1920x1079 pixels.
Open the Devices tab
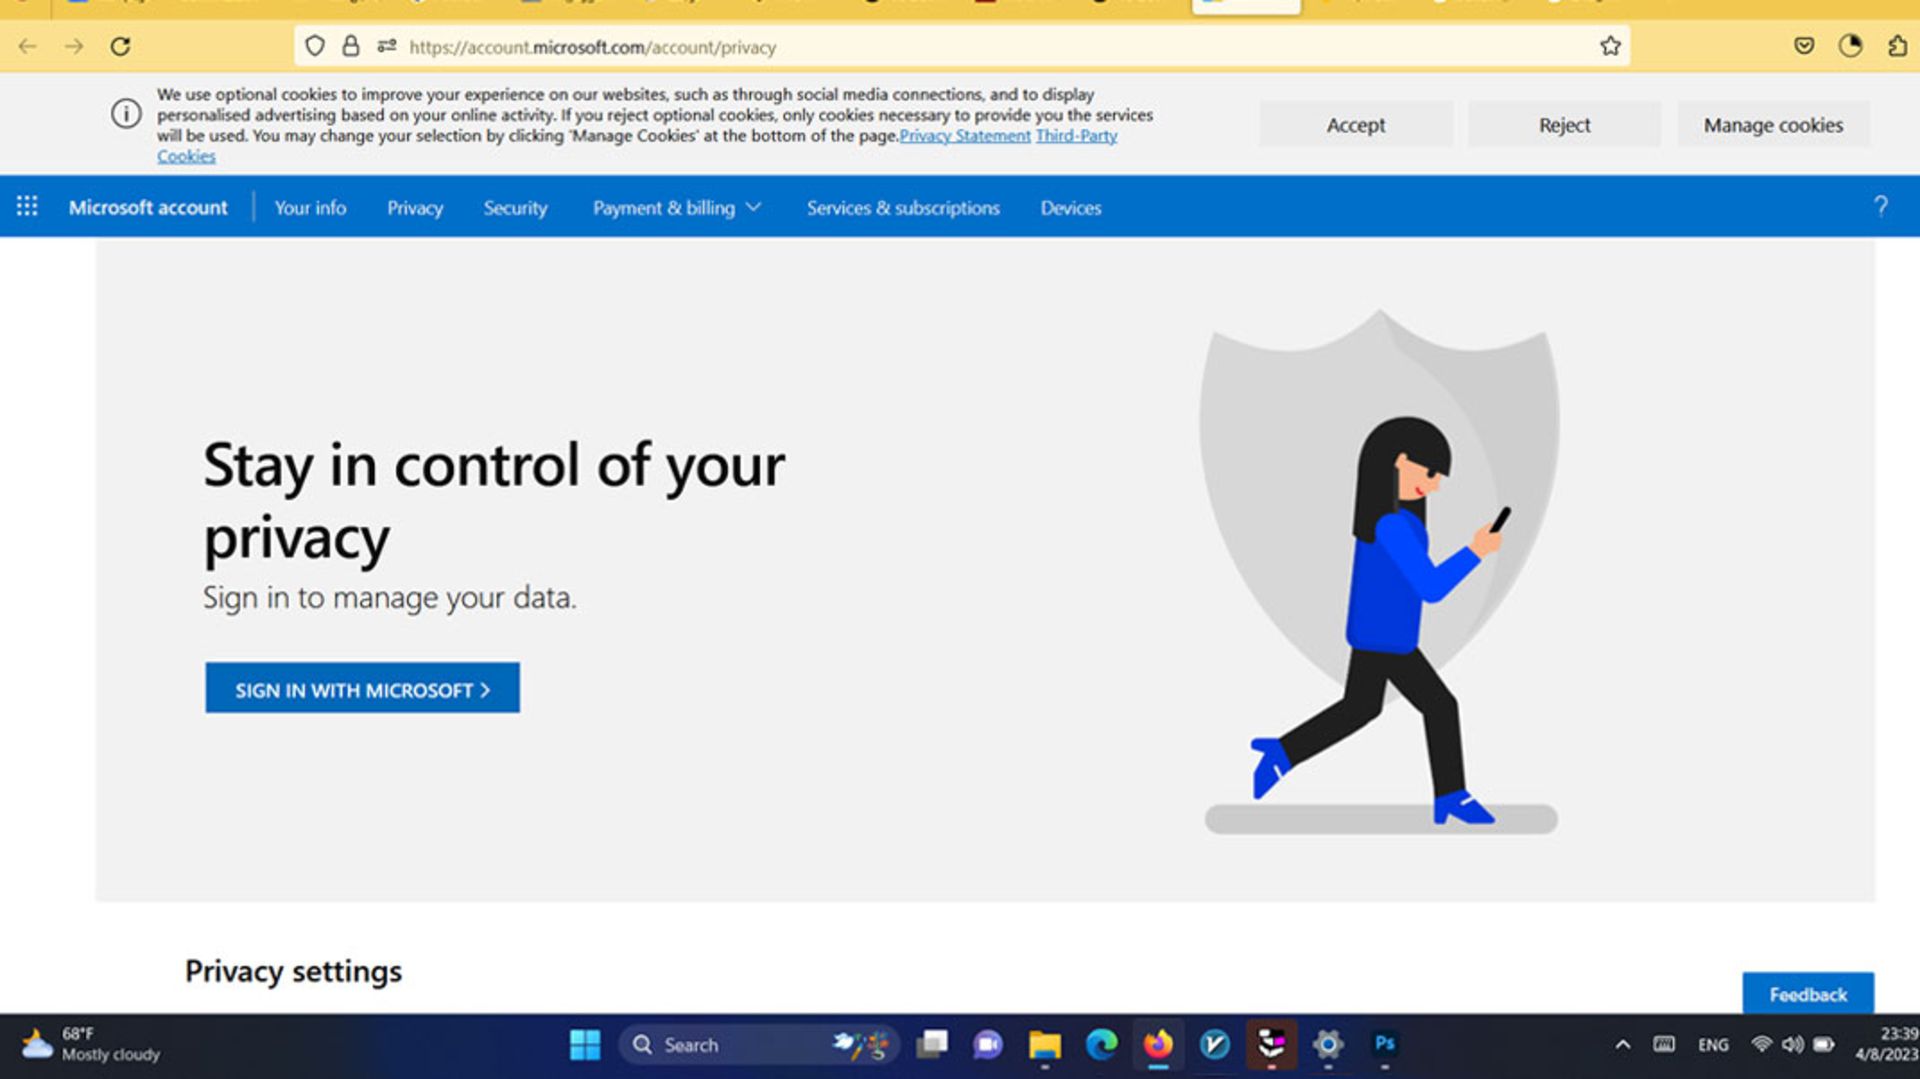pyautogui.click(x=1070, y=208)
